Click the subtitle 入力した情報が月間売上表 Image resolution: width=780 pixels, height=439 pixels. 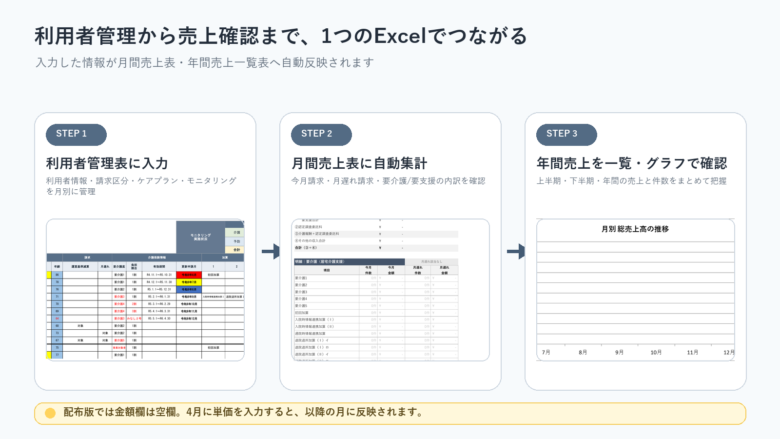[204, 63]
